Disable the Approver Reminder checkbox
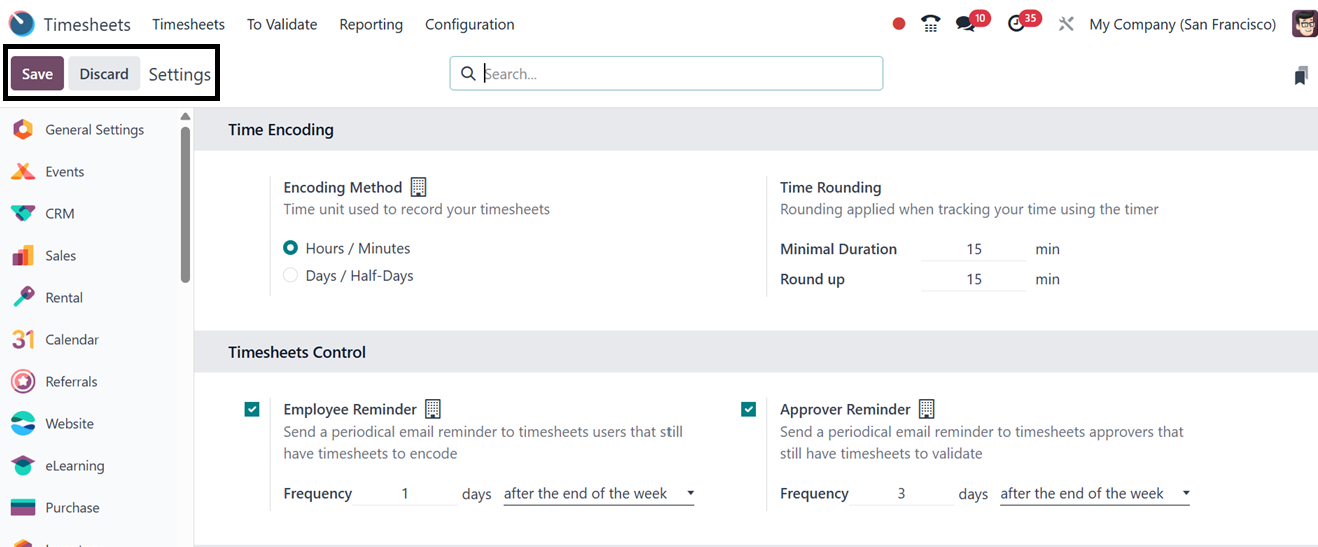The height and width of the screenshot is (547, 1318). (x=748, y=409)
